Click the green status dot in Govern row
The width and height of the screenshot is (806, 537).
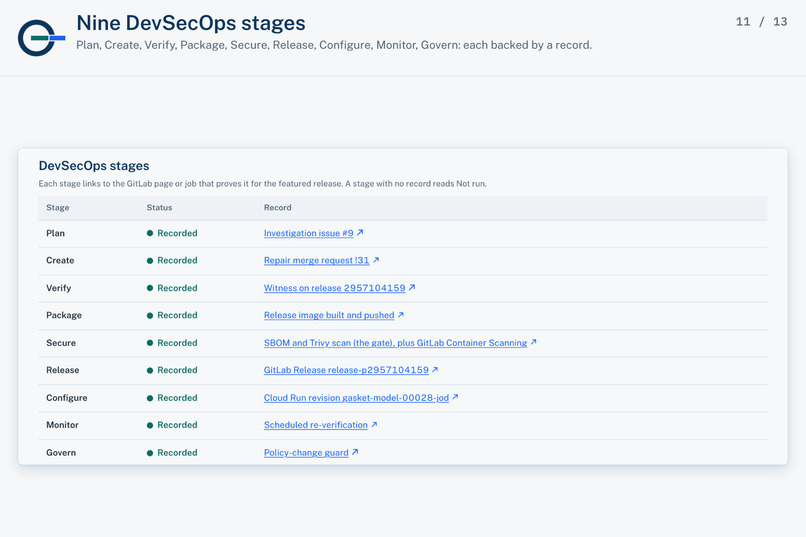coord(150,453)
